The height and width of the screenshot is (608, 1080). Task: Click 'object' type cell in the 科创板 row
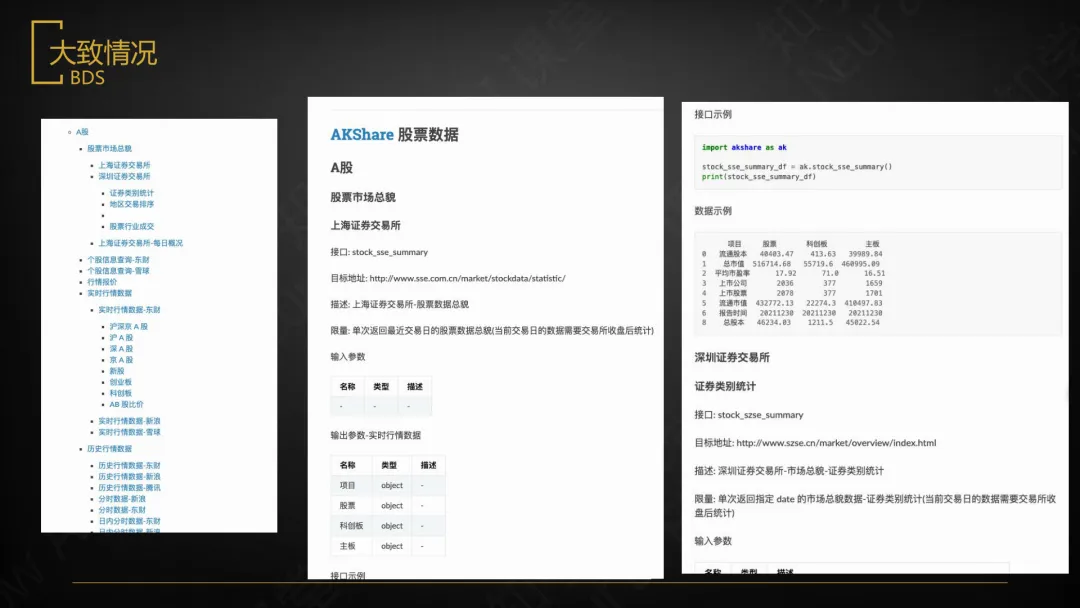pos(392,526)
